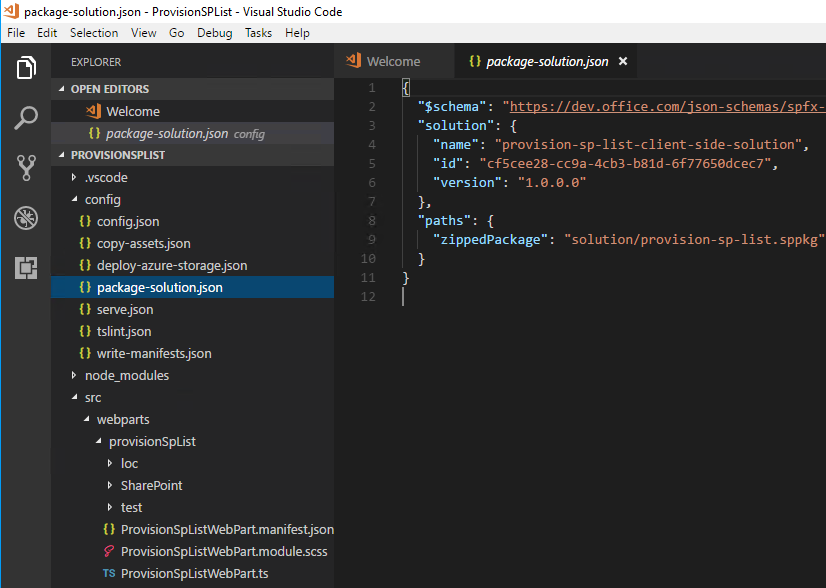
Task: Click the "zippedPackage" key in editor
Action: 491,240
